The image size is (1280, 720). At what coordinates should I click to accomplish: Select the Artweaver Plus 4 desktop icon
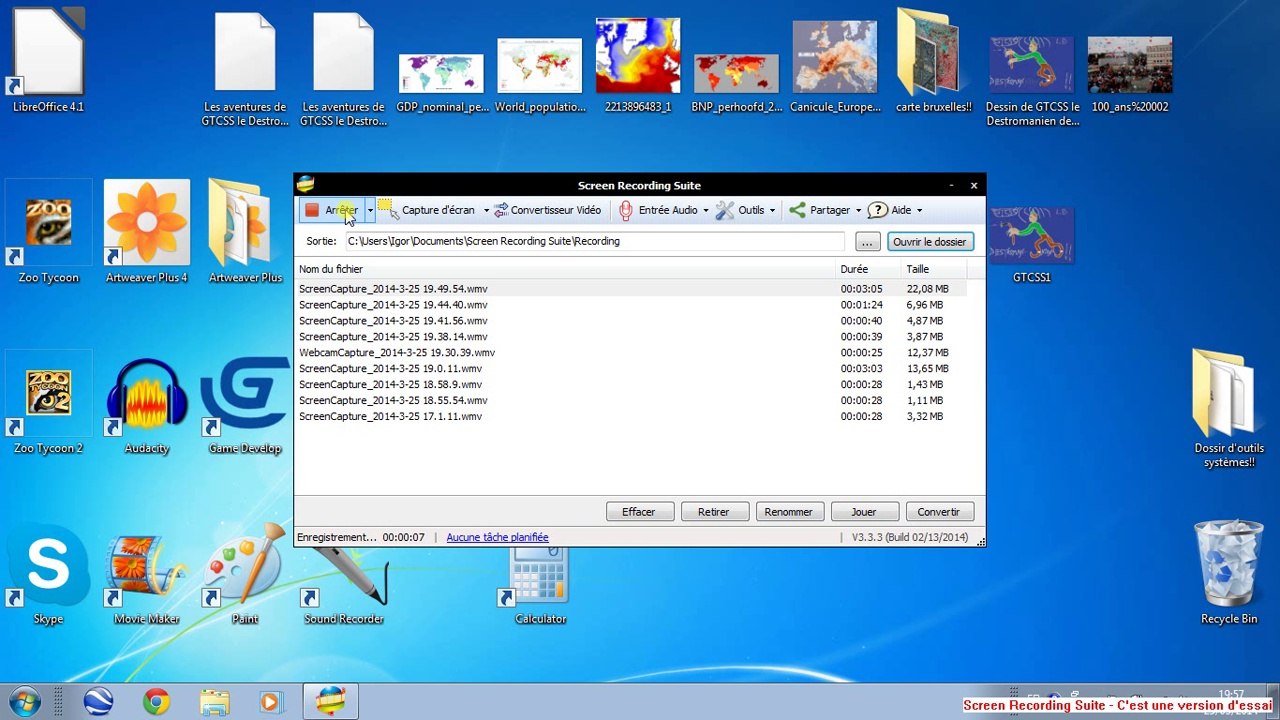[147, 232]
